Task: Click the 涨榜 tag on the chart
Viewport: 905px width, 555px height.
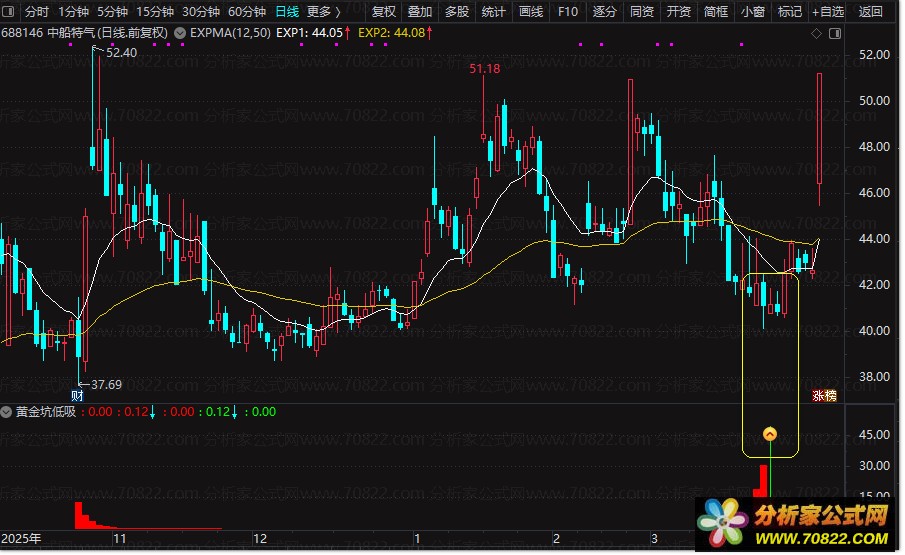Action: [x=823, y=397]
